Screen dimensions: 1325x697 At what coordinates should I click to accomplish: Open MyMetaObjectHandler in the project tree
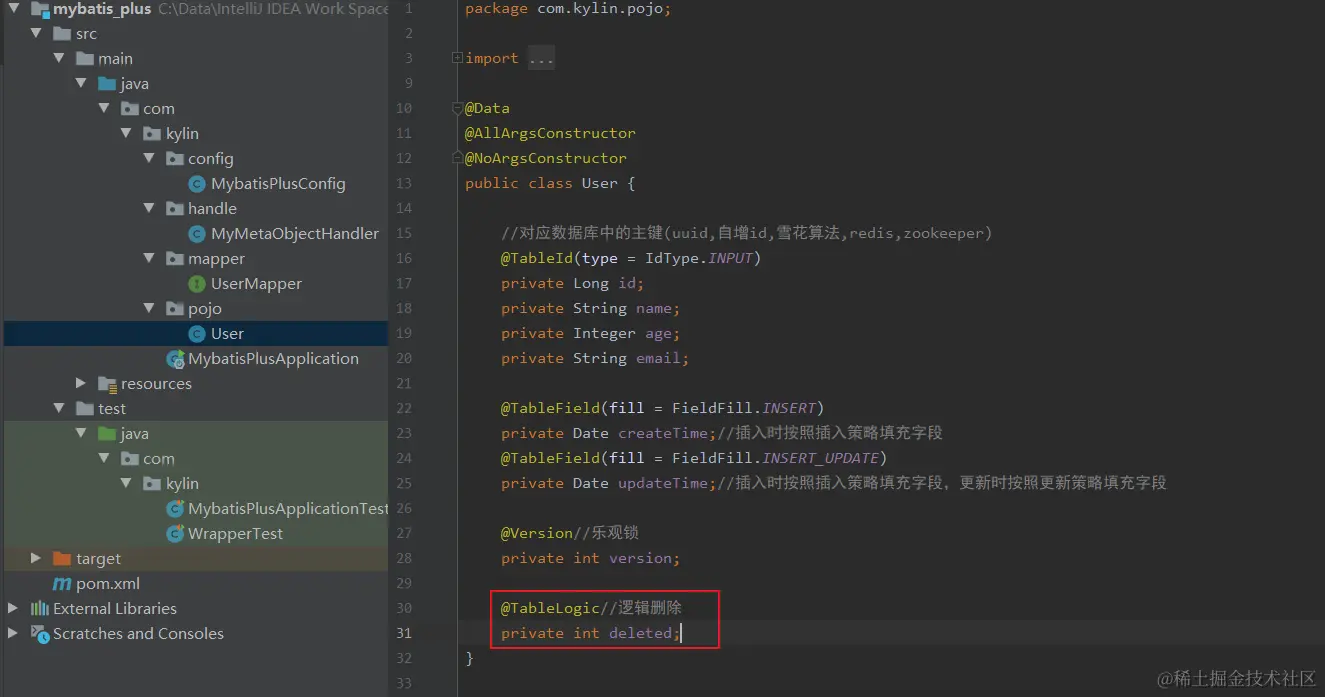(x=295, y=233)
